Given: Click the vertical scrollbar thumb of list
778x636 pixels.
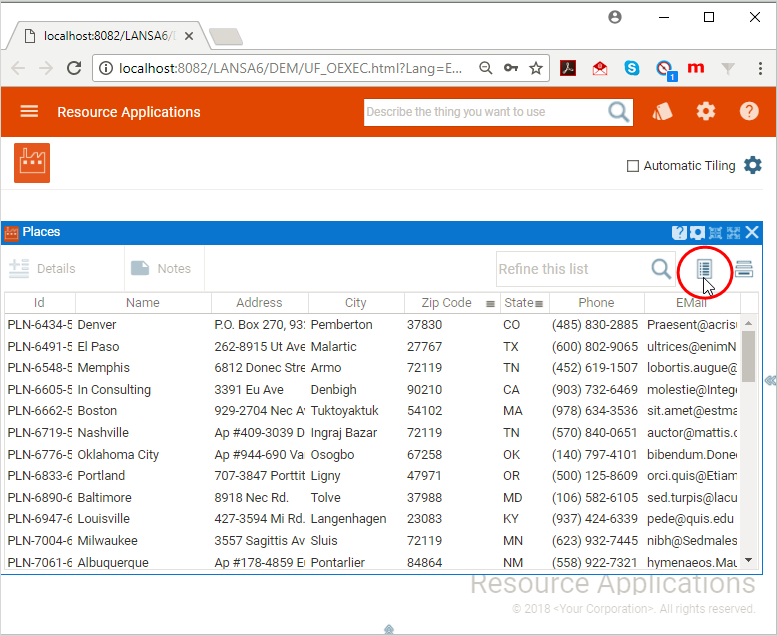Looking at the screenshot, I should coord(749,356).
